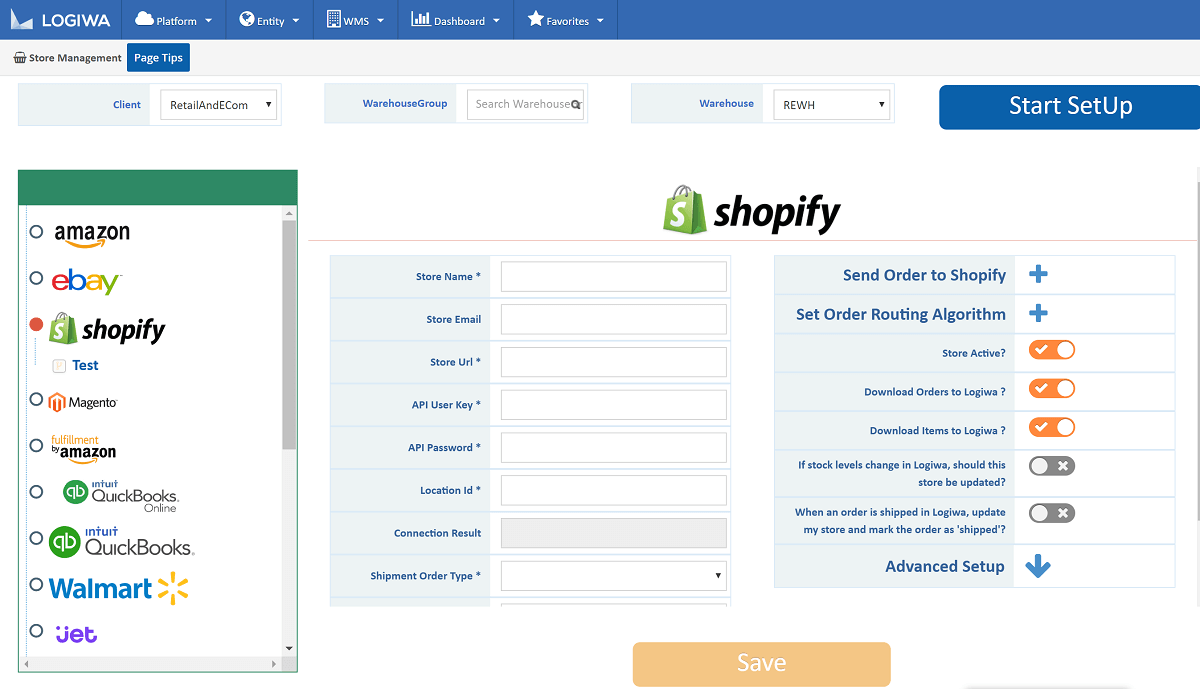This screenshot has width=1200, height=689.
Task: Select the Magento radio button
Action: 36,400
